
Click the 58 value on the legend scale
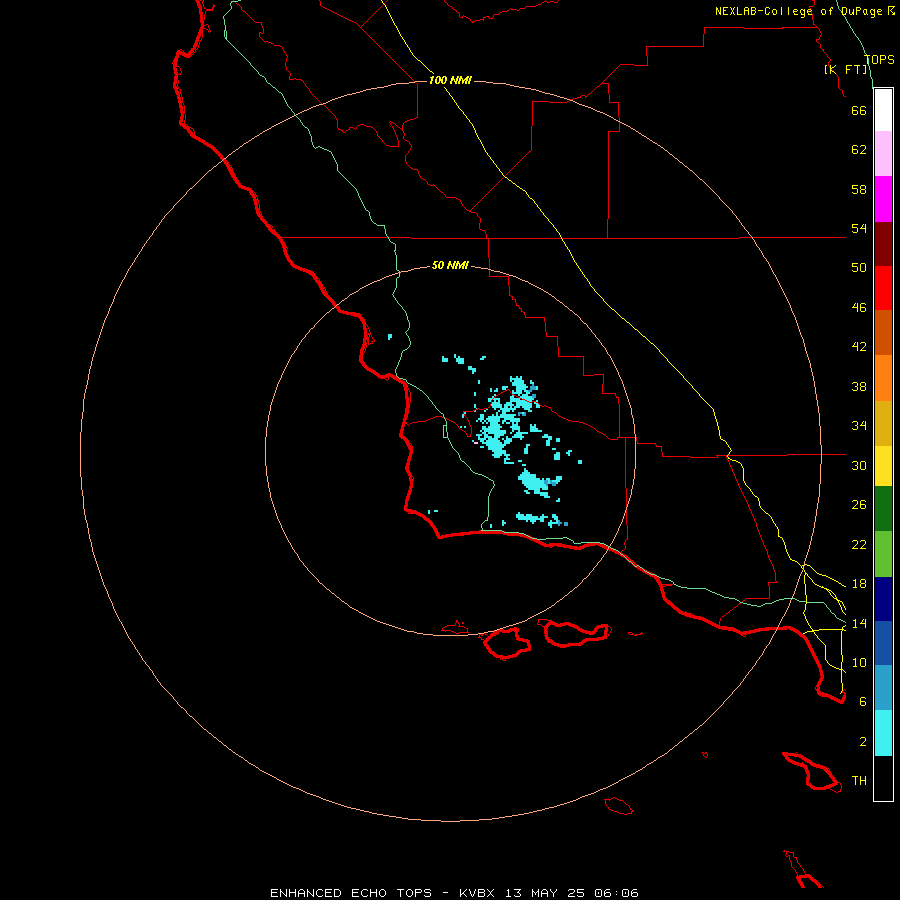point(859,189)
